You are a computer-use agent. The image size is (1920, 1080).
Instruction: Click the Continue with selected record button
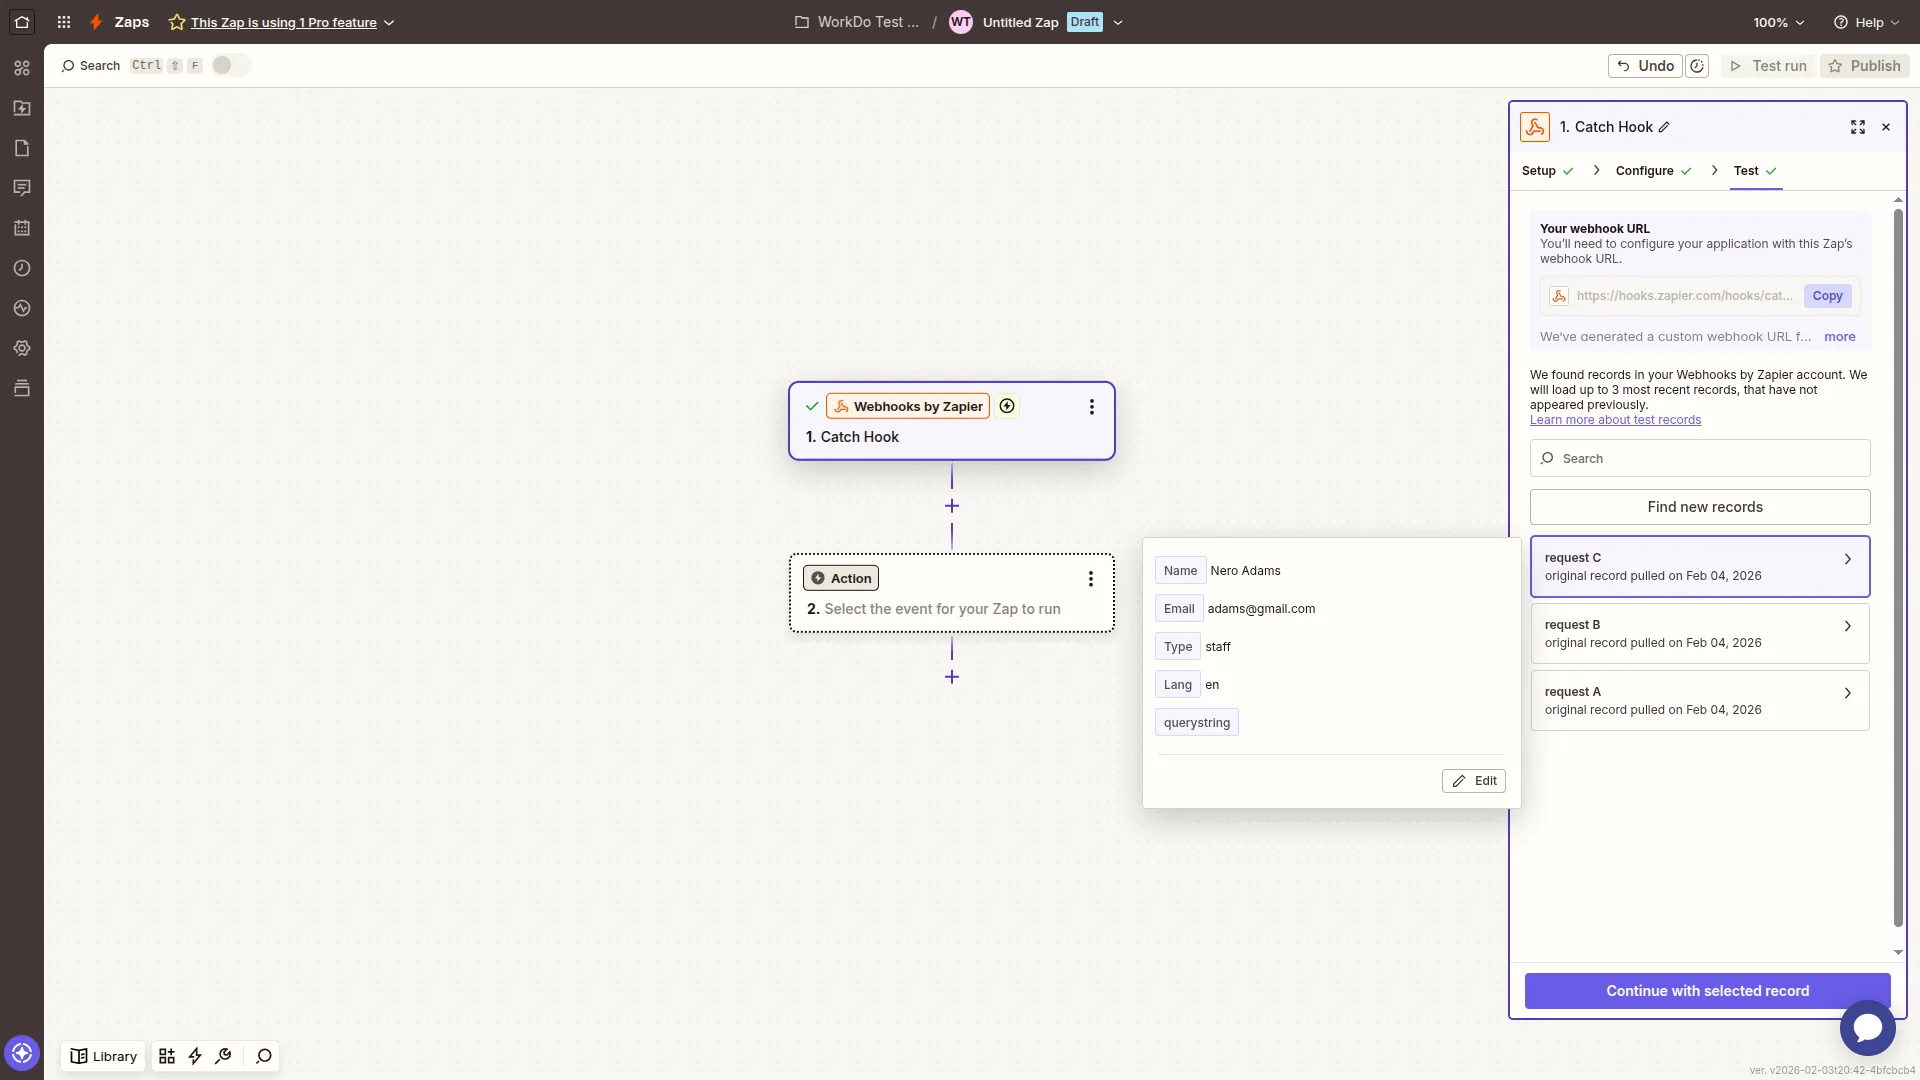click(1707, 991)
